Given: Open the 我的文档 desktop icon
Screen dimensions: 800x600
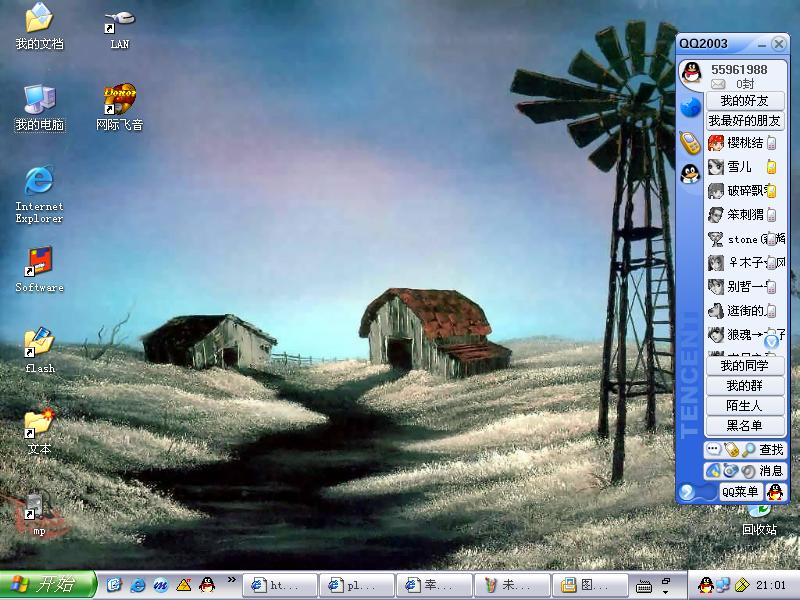Looking at the screenshot, I should click(x=39, y=27).
